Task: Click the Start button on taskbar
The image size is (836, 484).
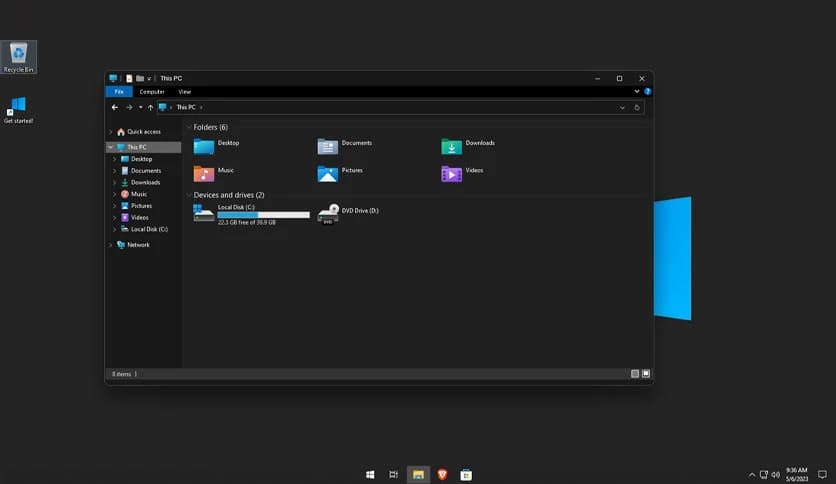Action: (370, 474)
